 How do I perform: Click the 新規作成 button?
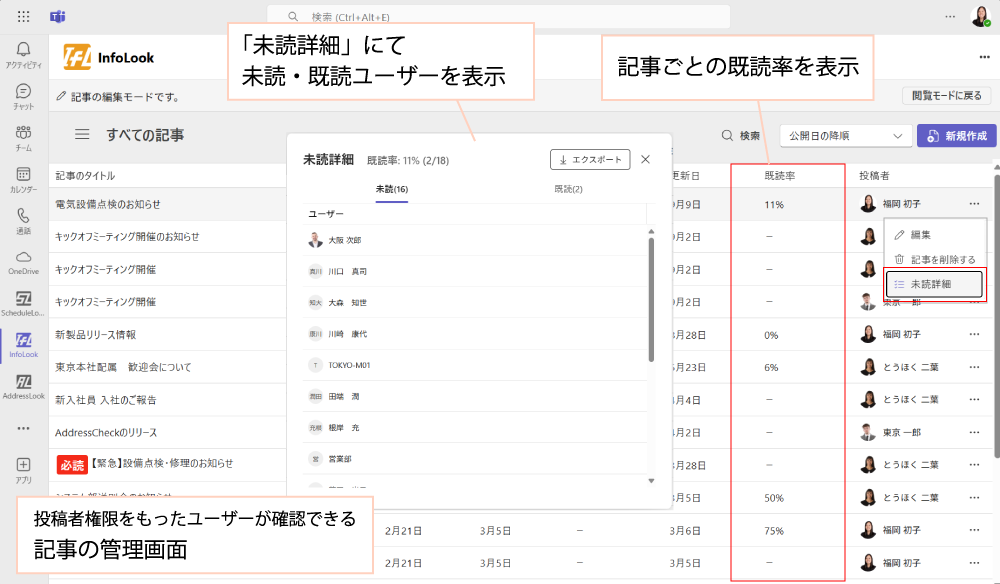[x=957, y=136]
